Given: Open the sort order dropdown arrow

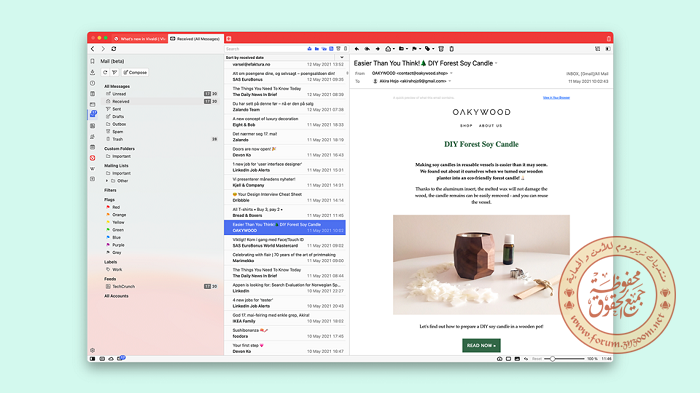Looking at the screenshot, I should pyautogui.click(x=342, y=57).
